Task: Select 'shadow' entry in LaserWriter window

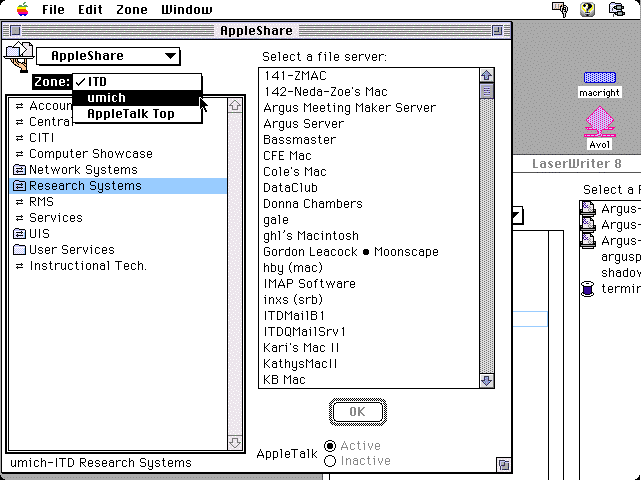Action: (x=621, y=273)
